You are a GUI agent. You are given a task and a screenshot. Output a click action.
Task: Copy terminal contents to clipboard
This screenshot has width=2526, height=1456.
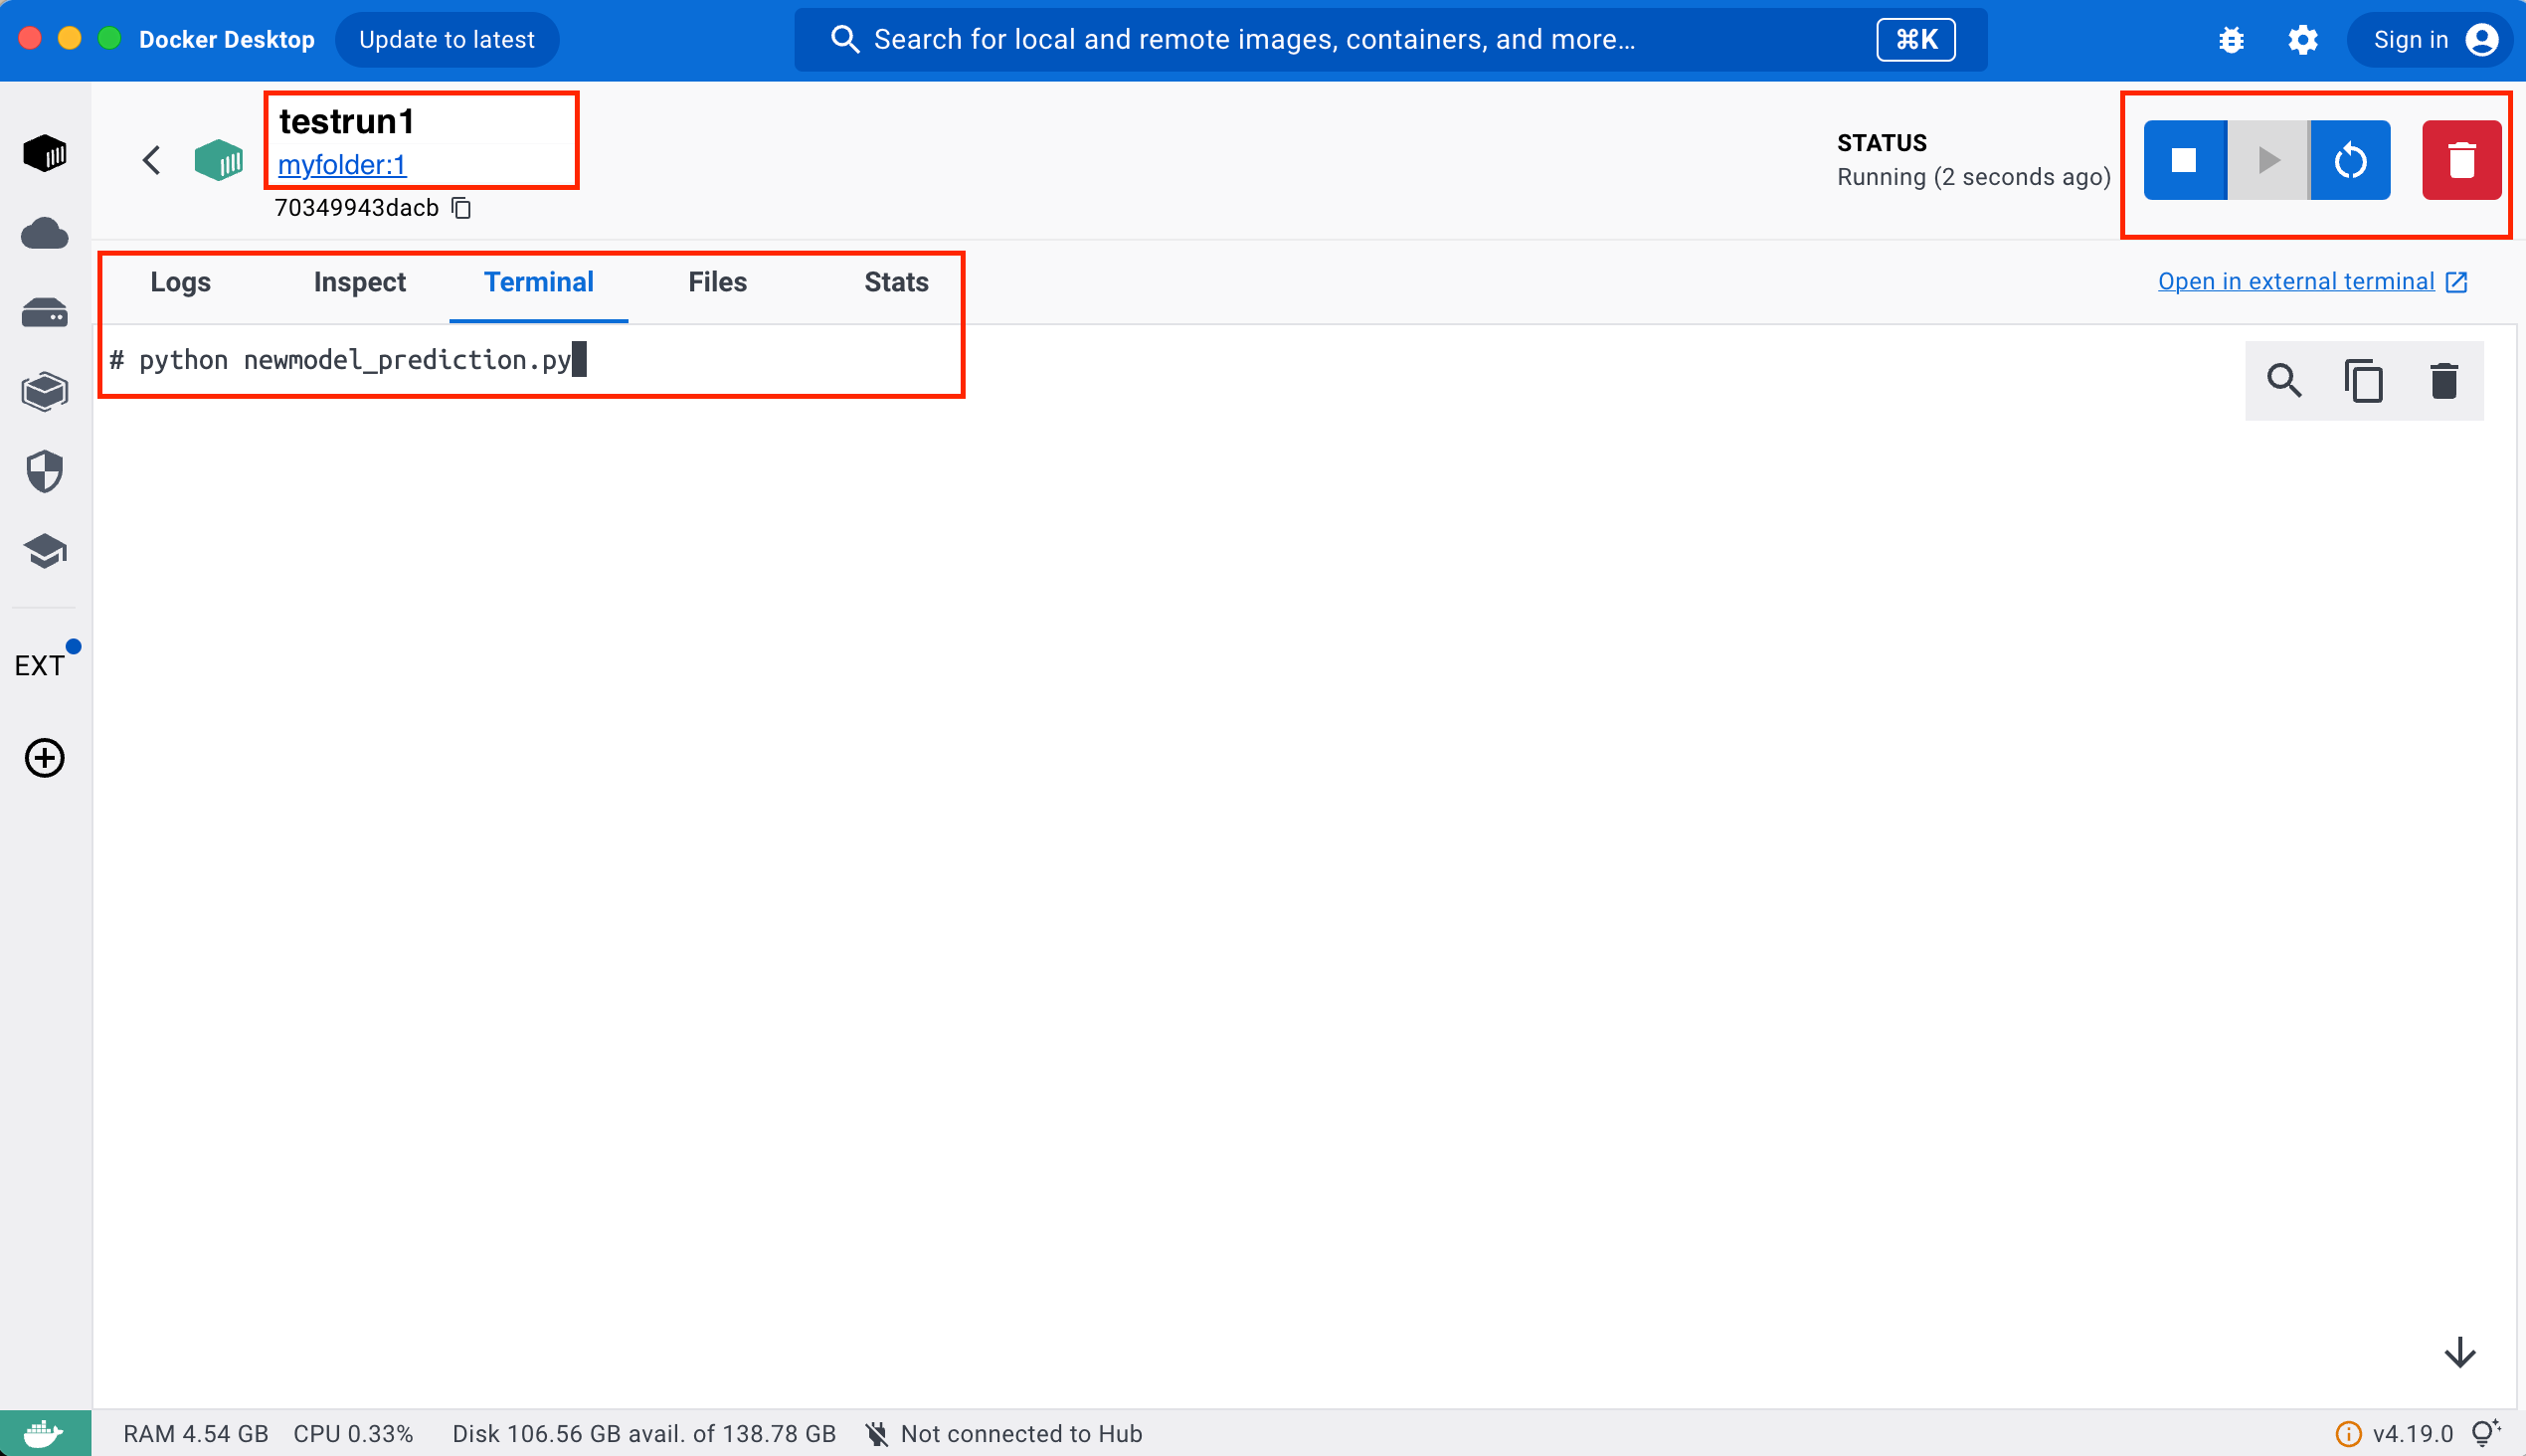(2364, 381)
